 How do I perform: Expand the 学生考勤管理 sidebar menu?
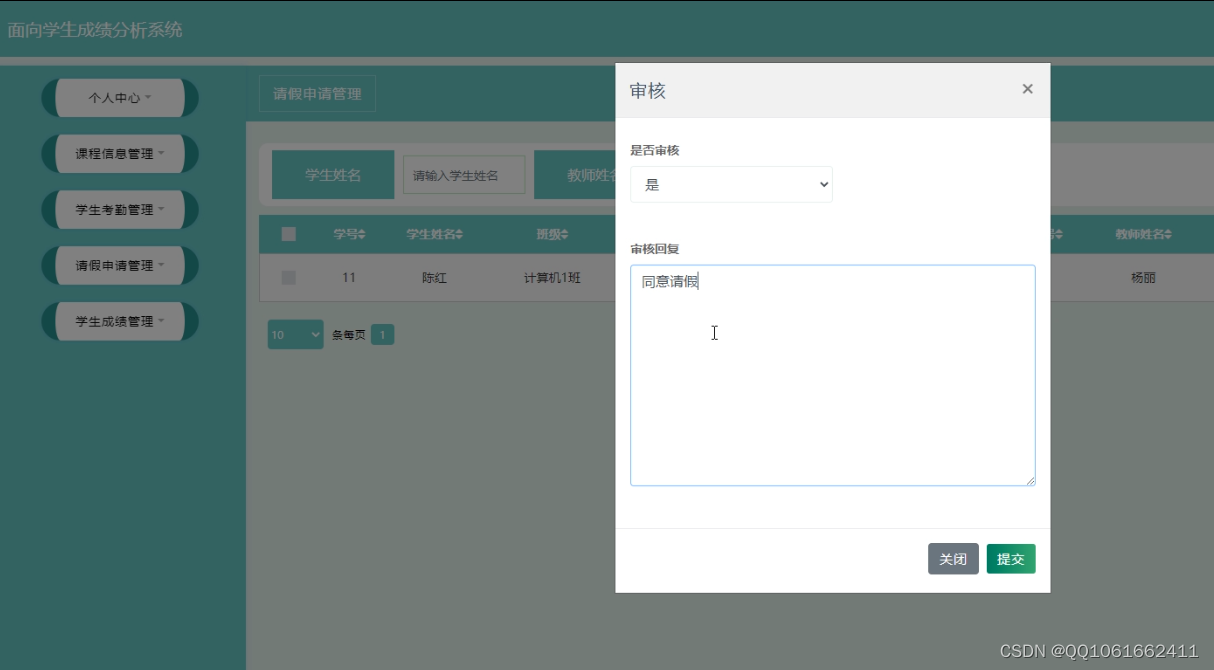[119, 209]
